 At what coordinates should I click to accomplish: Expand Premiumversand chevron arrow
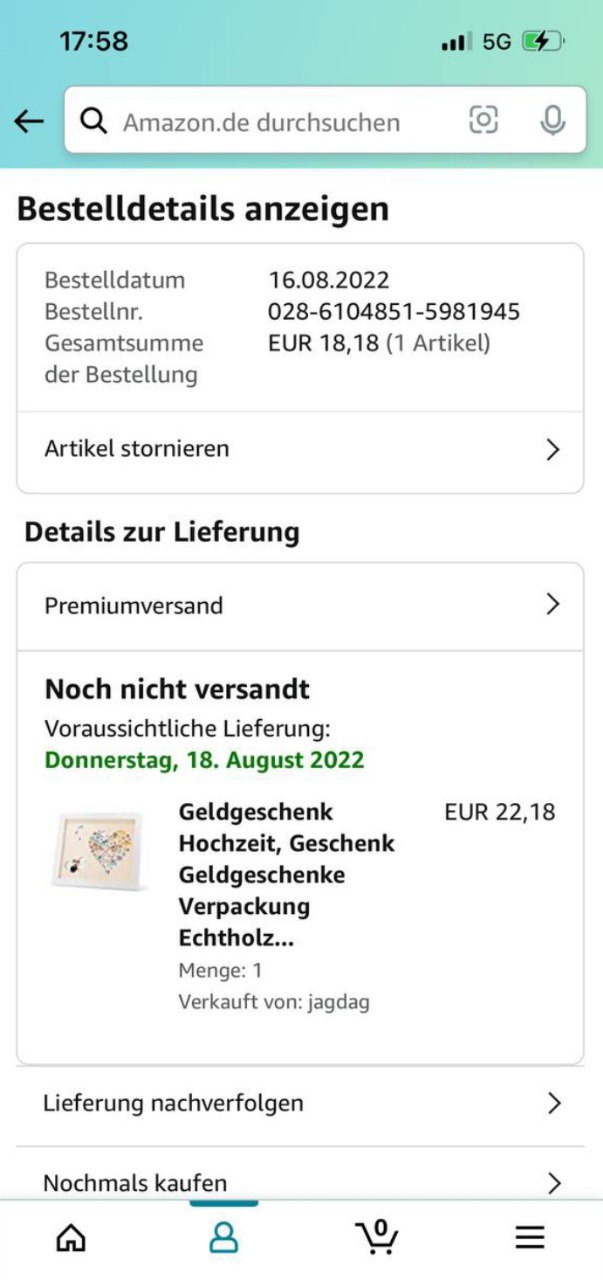click(552, 604)
